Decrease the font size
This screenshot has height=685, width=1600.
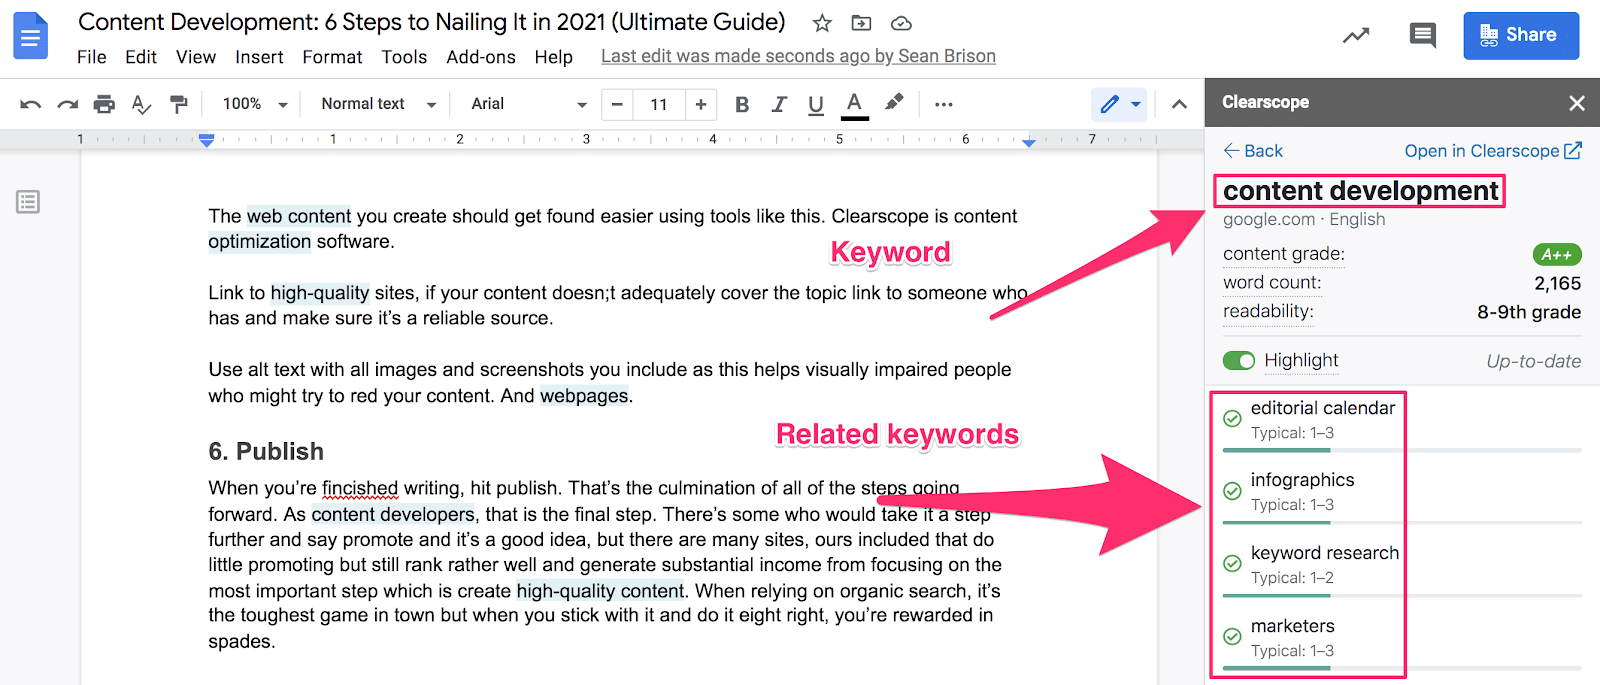617,104
